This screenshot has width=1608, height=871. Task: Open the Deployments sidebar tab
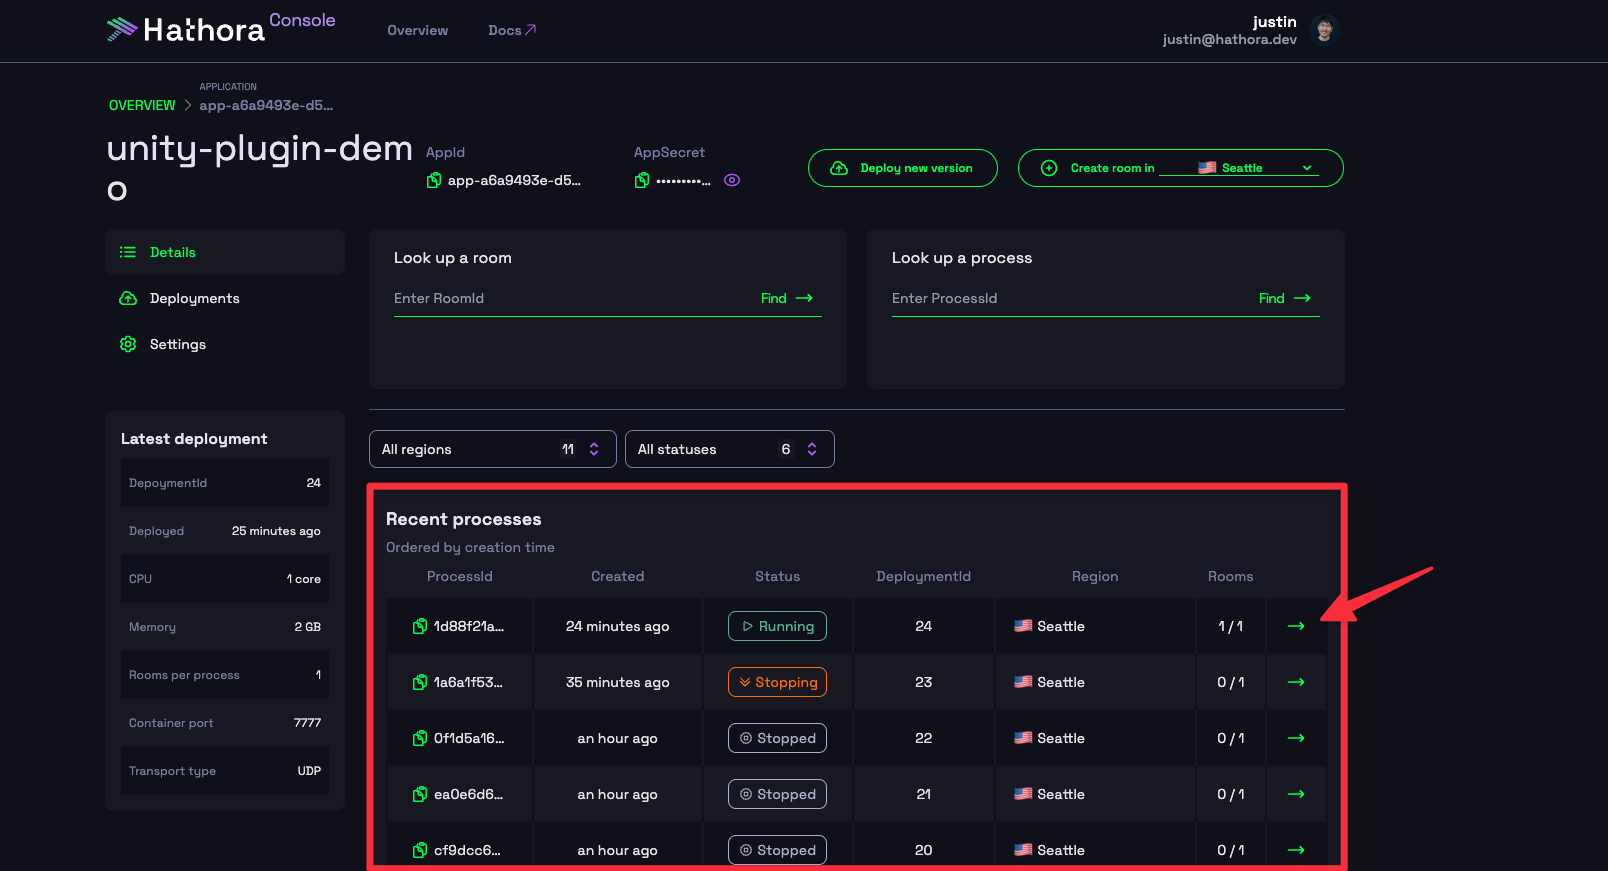pyautogui.click(x=225, y=298)
